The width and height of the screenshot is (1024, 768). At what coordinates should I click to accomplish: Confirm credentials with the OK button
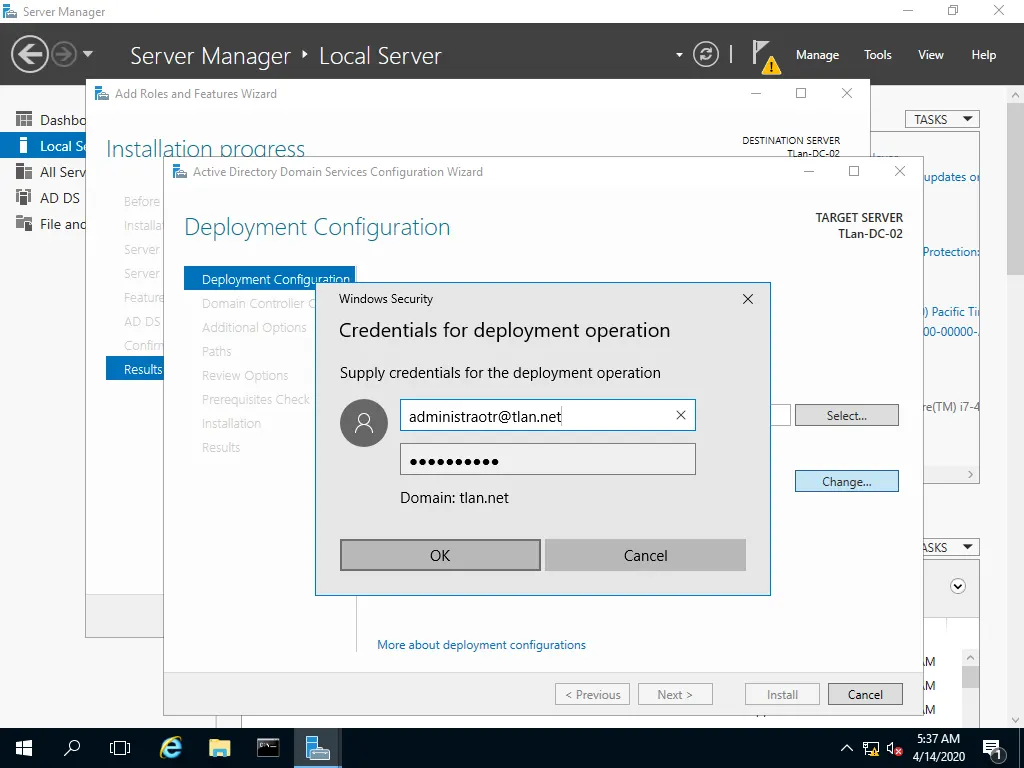click(440, 555)
